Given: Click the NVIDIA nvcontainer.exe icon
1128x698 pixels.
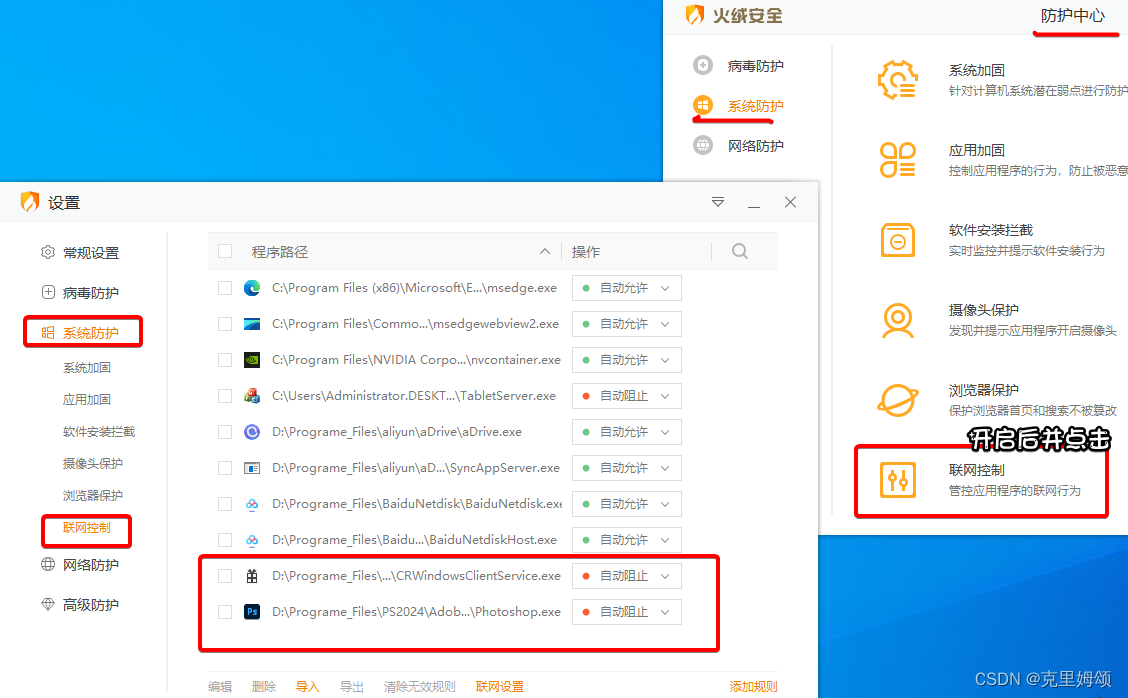Looking at the screenshot, I should pos(252,360).
